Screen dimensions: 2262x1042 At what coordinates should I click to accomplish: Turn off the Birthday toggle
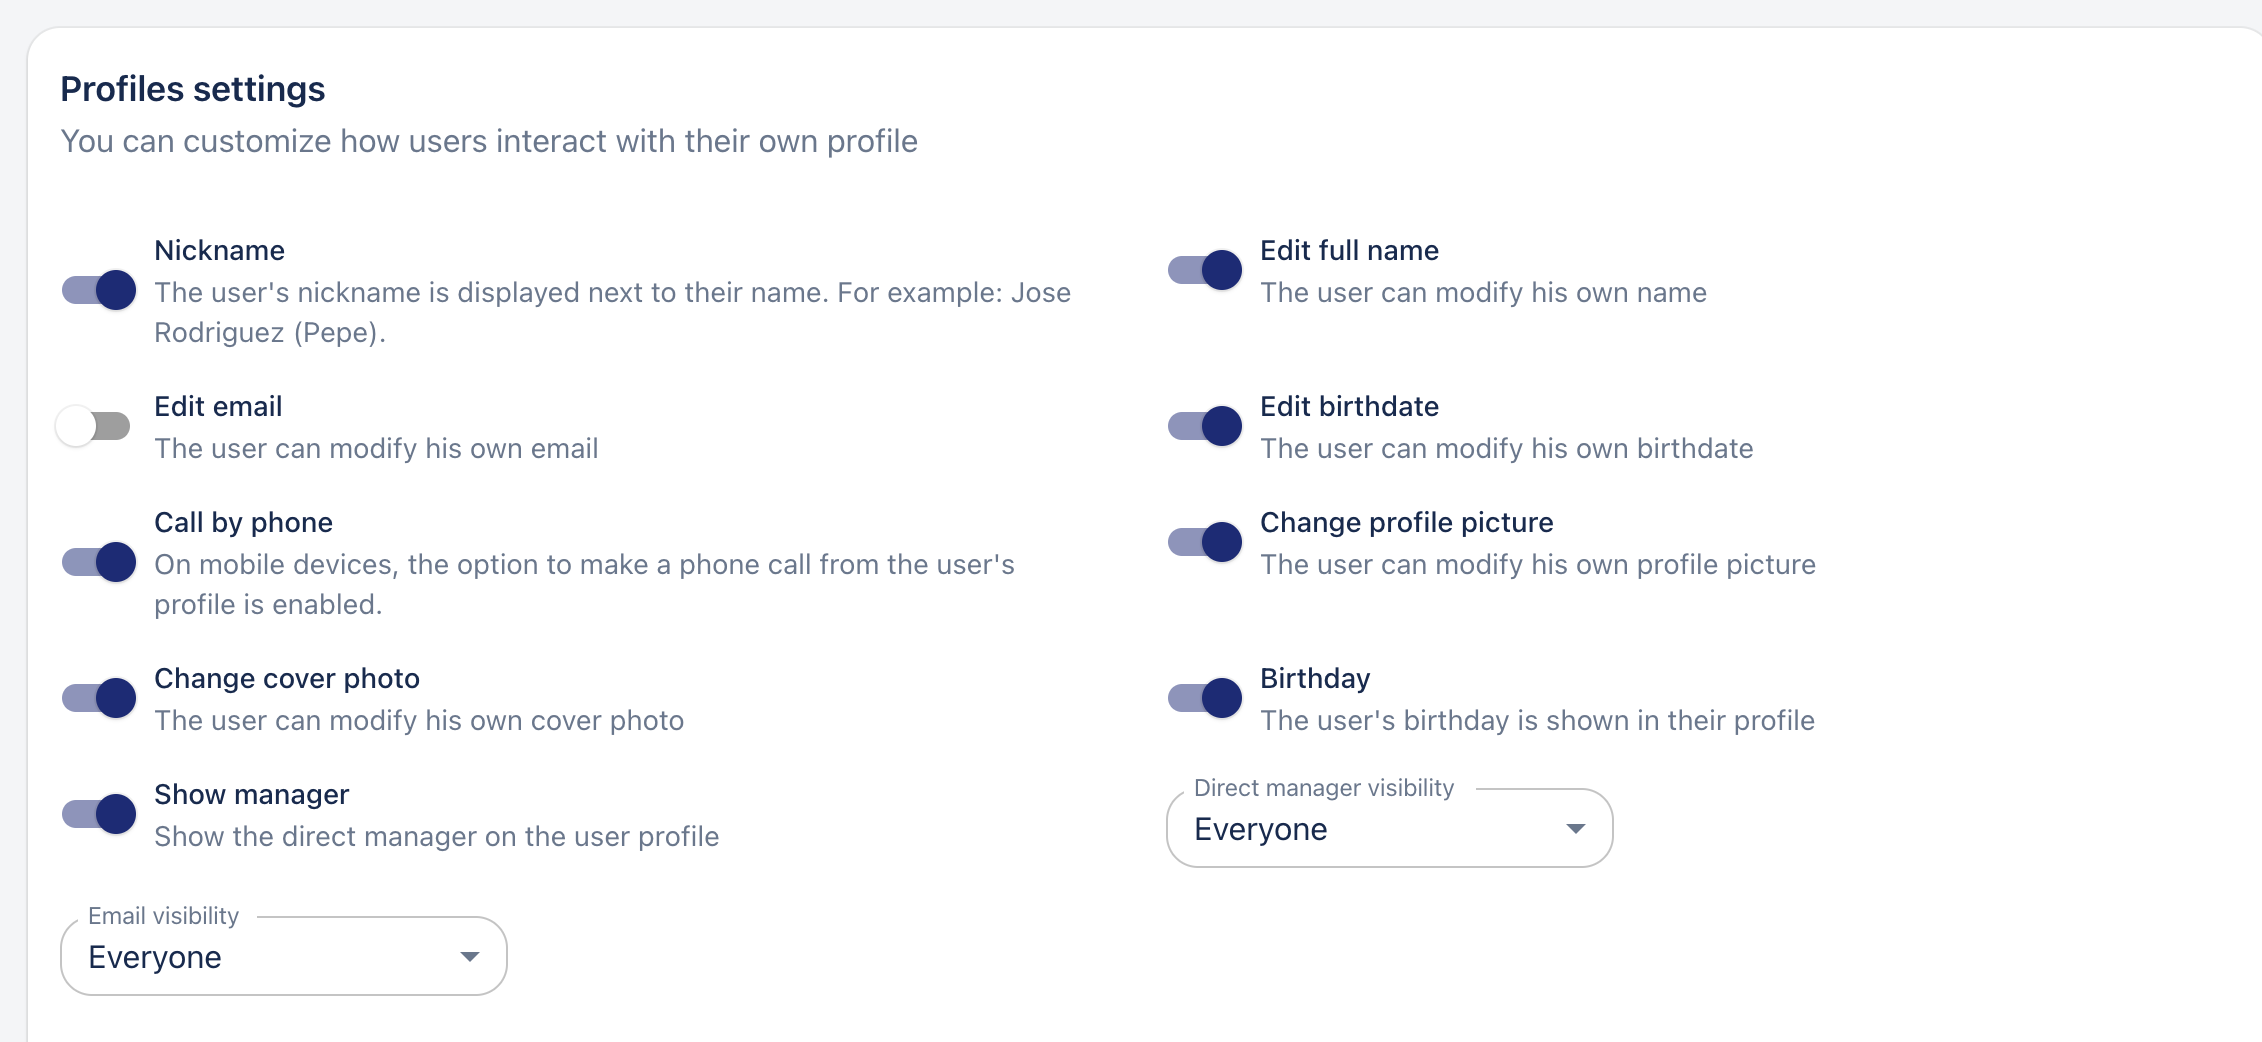[1205, 698]
